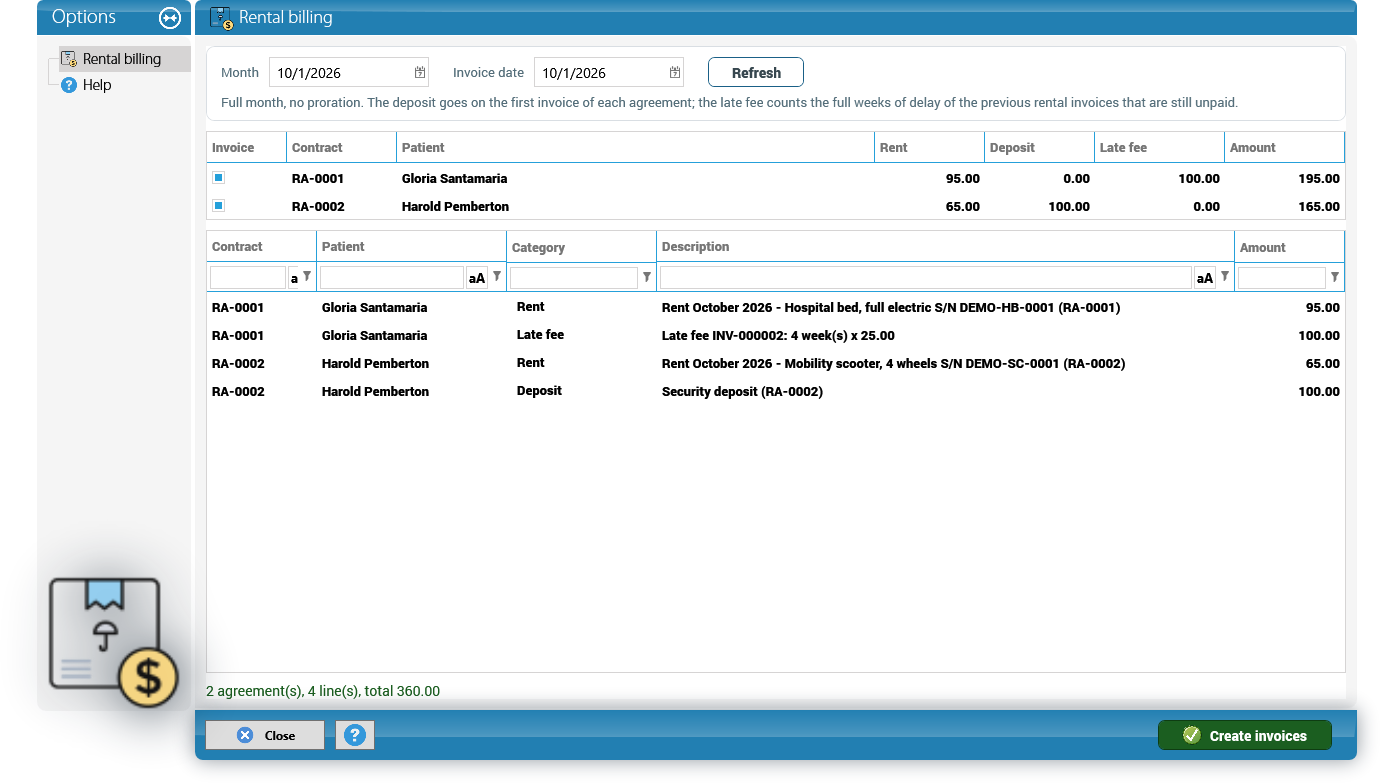
Task: Click Create invoices
Action: 1245,735
